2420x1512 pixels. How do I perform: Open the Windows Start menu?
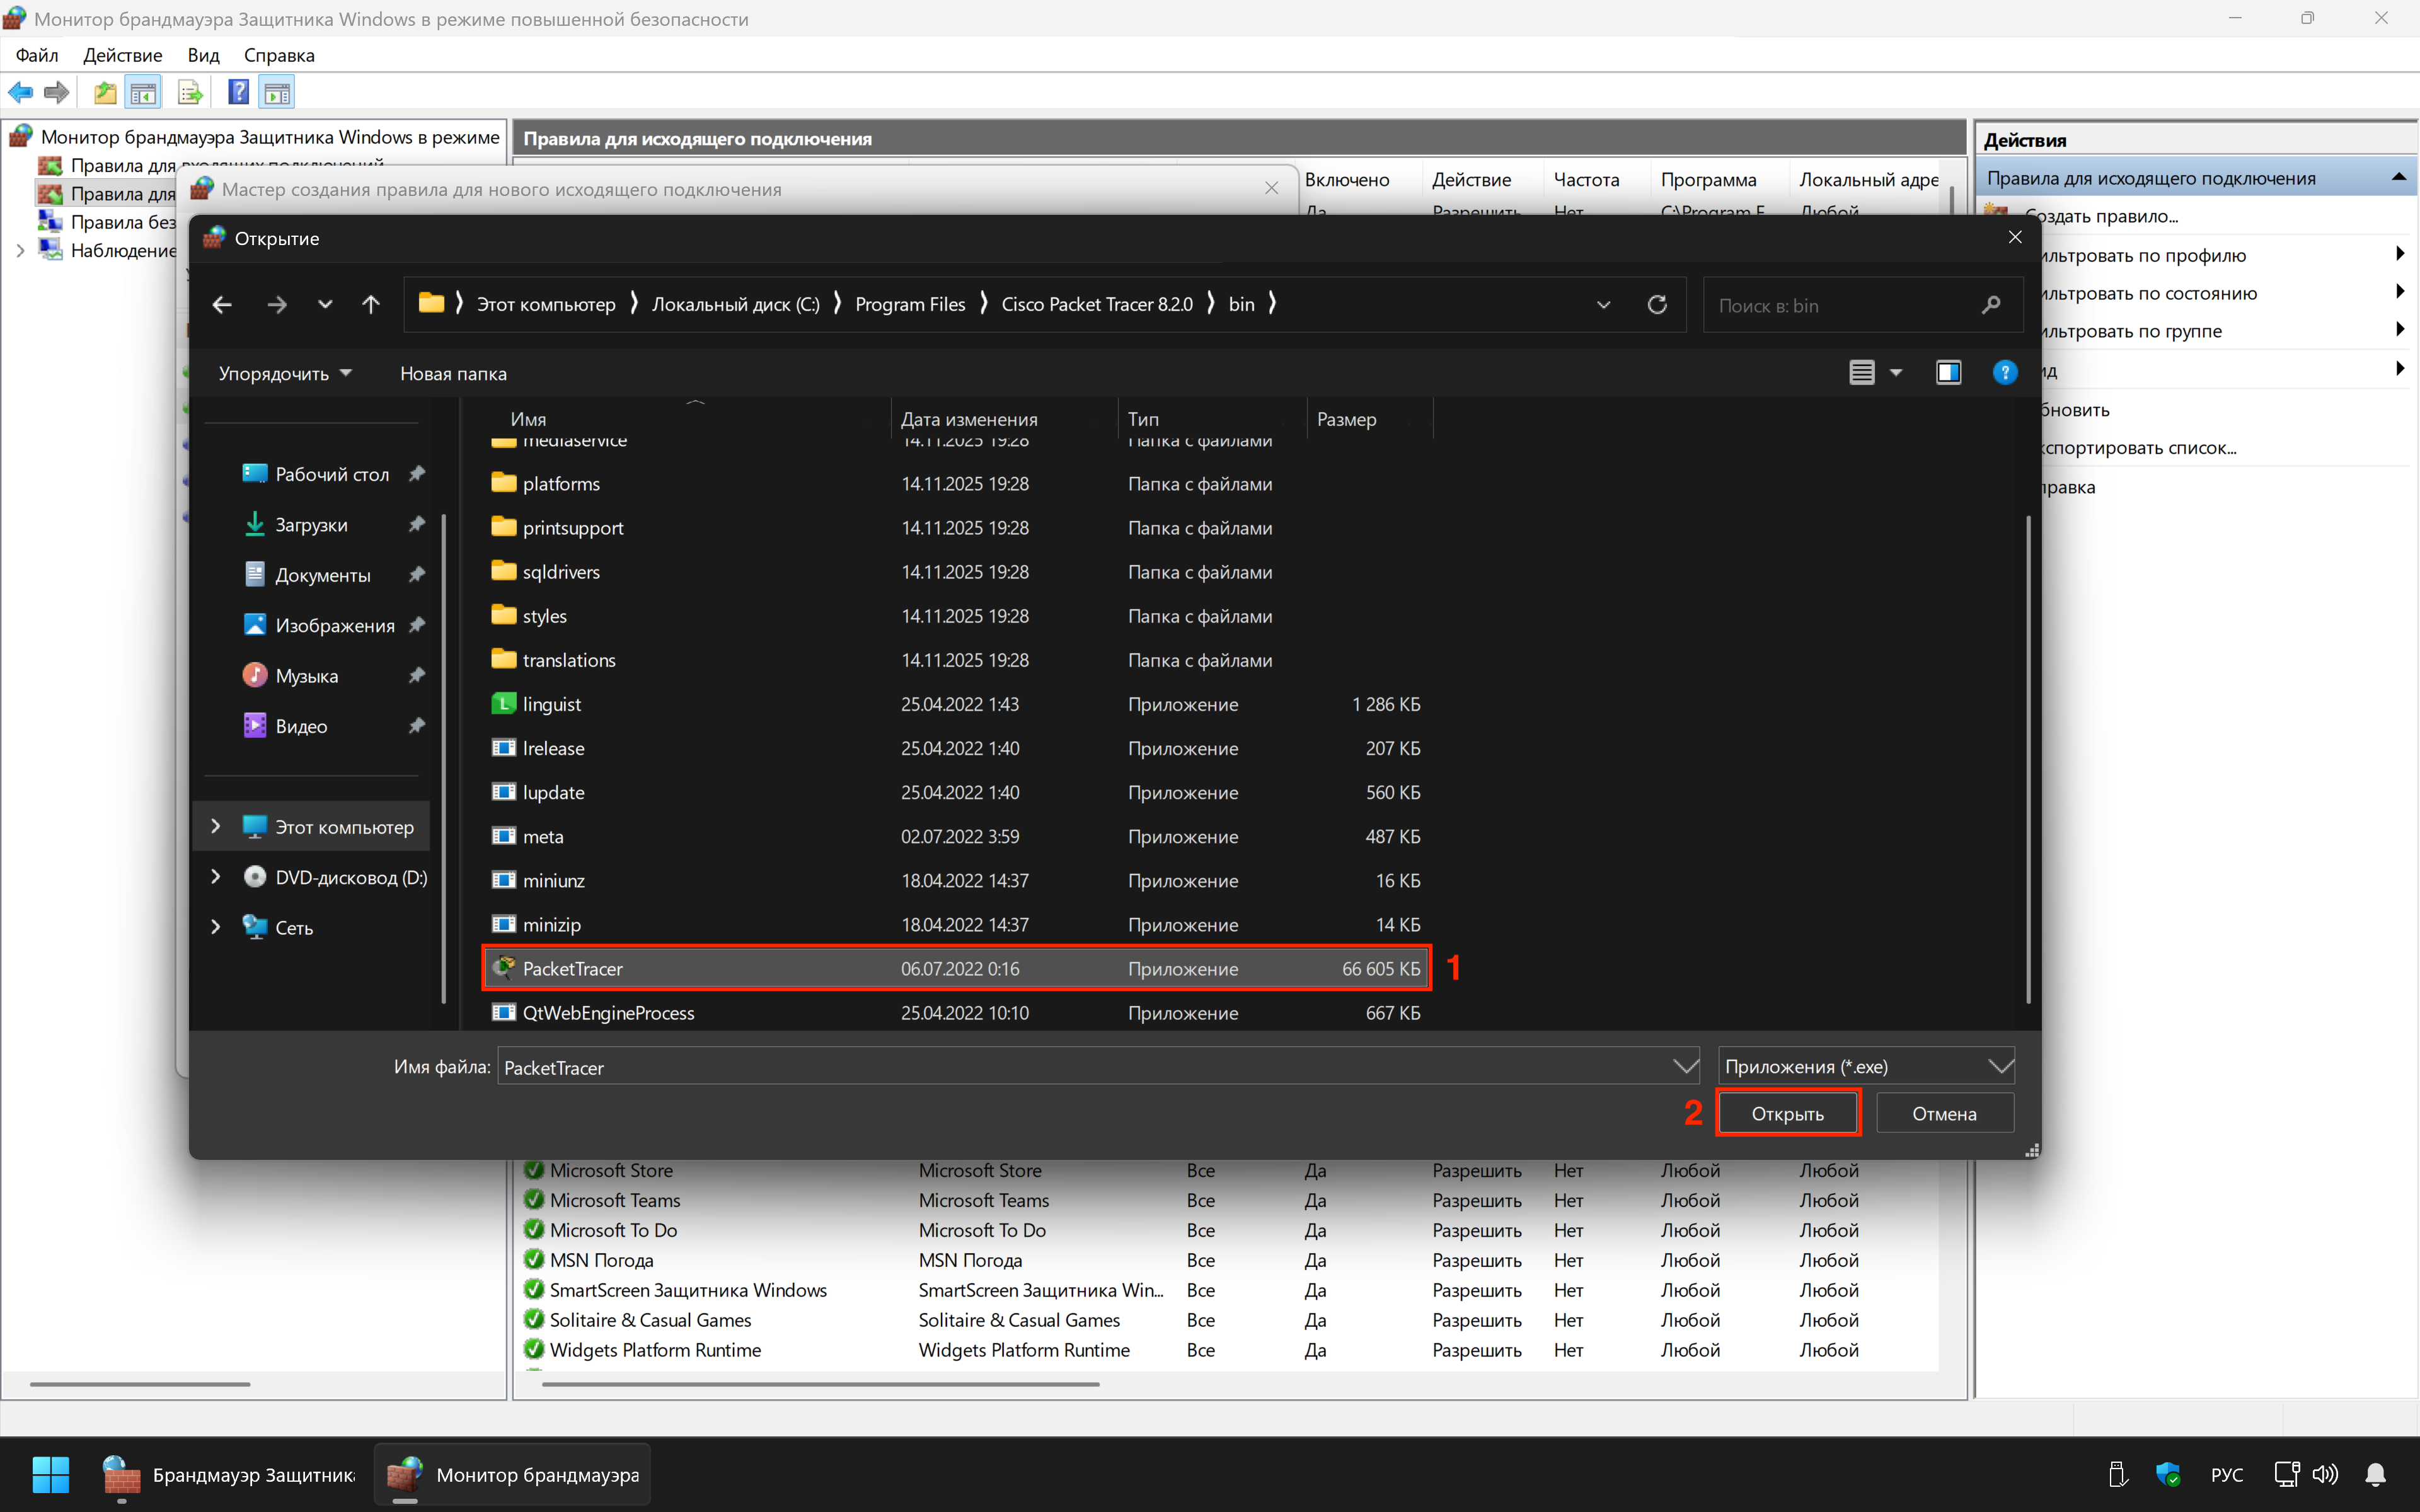pyautogui.click(x=50, y=1474)
